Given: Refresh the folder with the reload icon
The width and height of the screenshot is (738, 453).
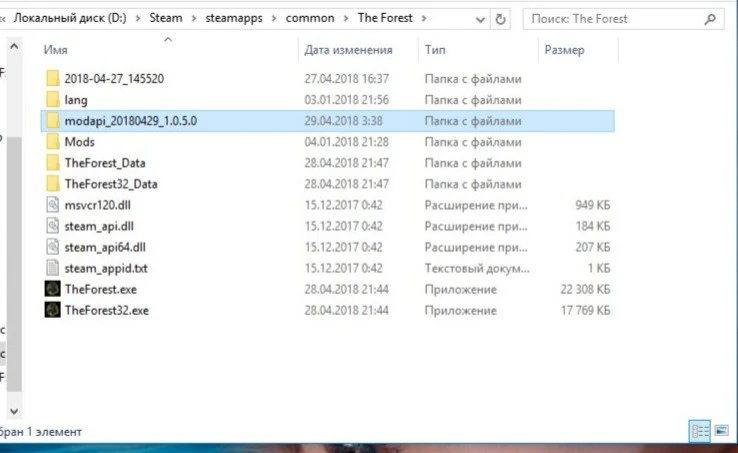Looking at the screenshot, I should [x=500, y=19].
